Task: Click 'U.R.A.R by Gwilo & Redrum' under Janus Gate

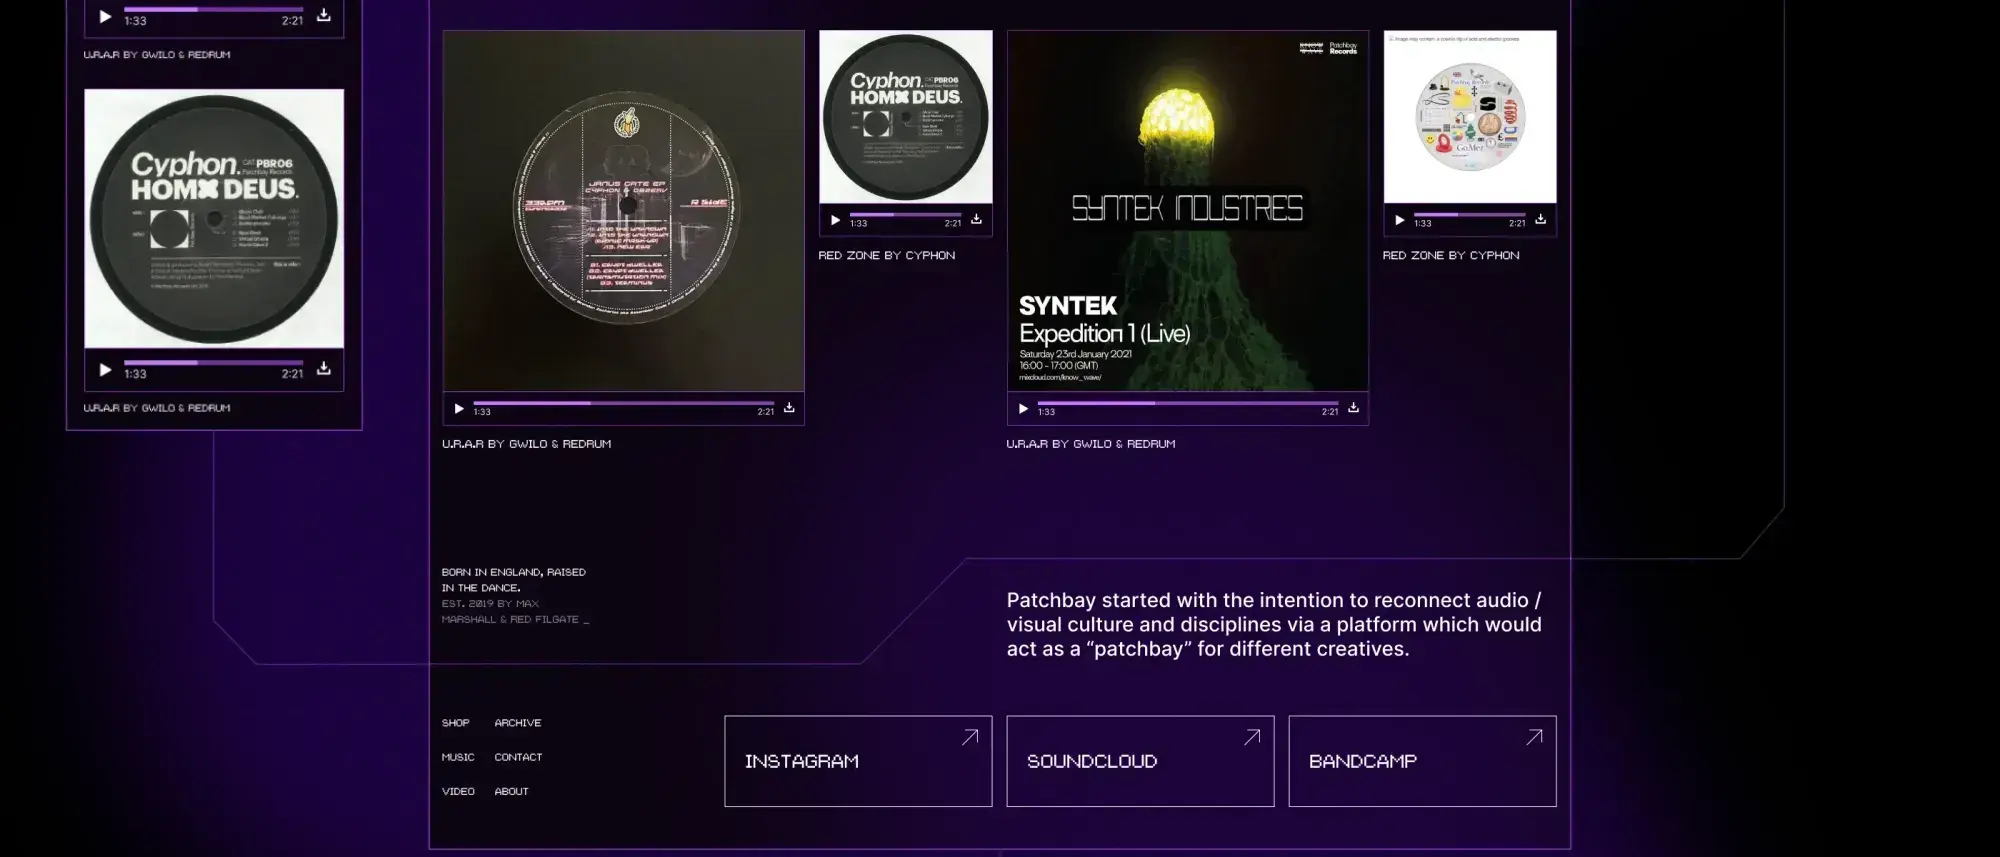Action: click(x=527, y=444)
